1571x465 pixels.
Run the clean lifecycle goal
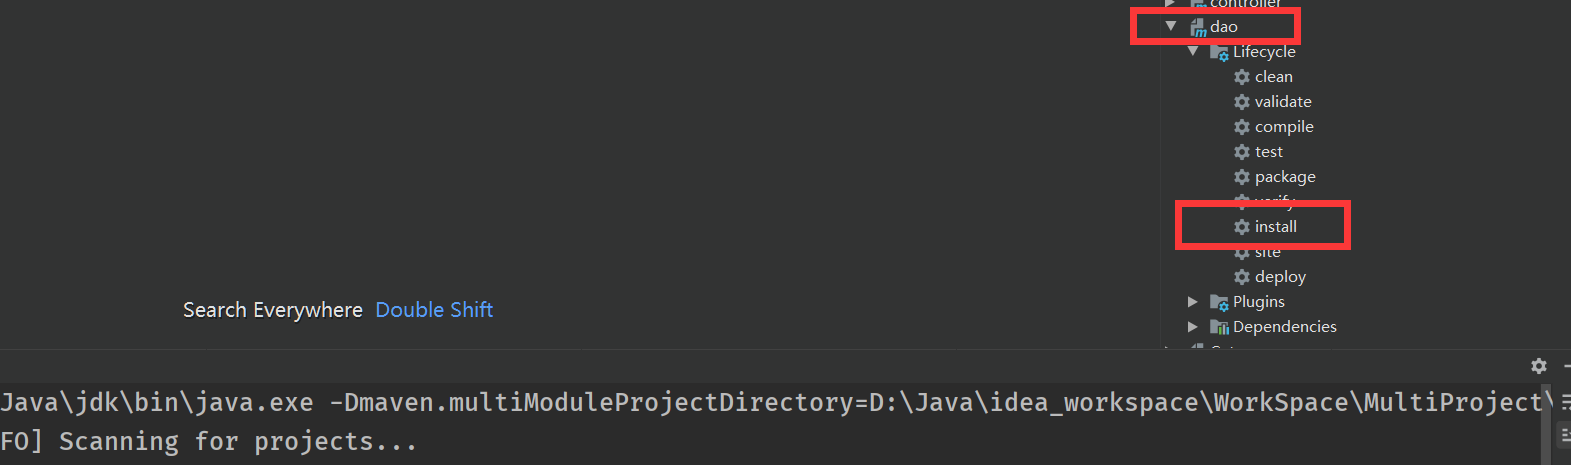(x=1273, y=77)
